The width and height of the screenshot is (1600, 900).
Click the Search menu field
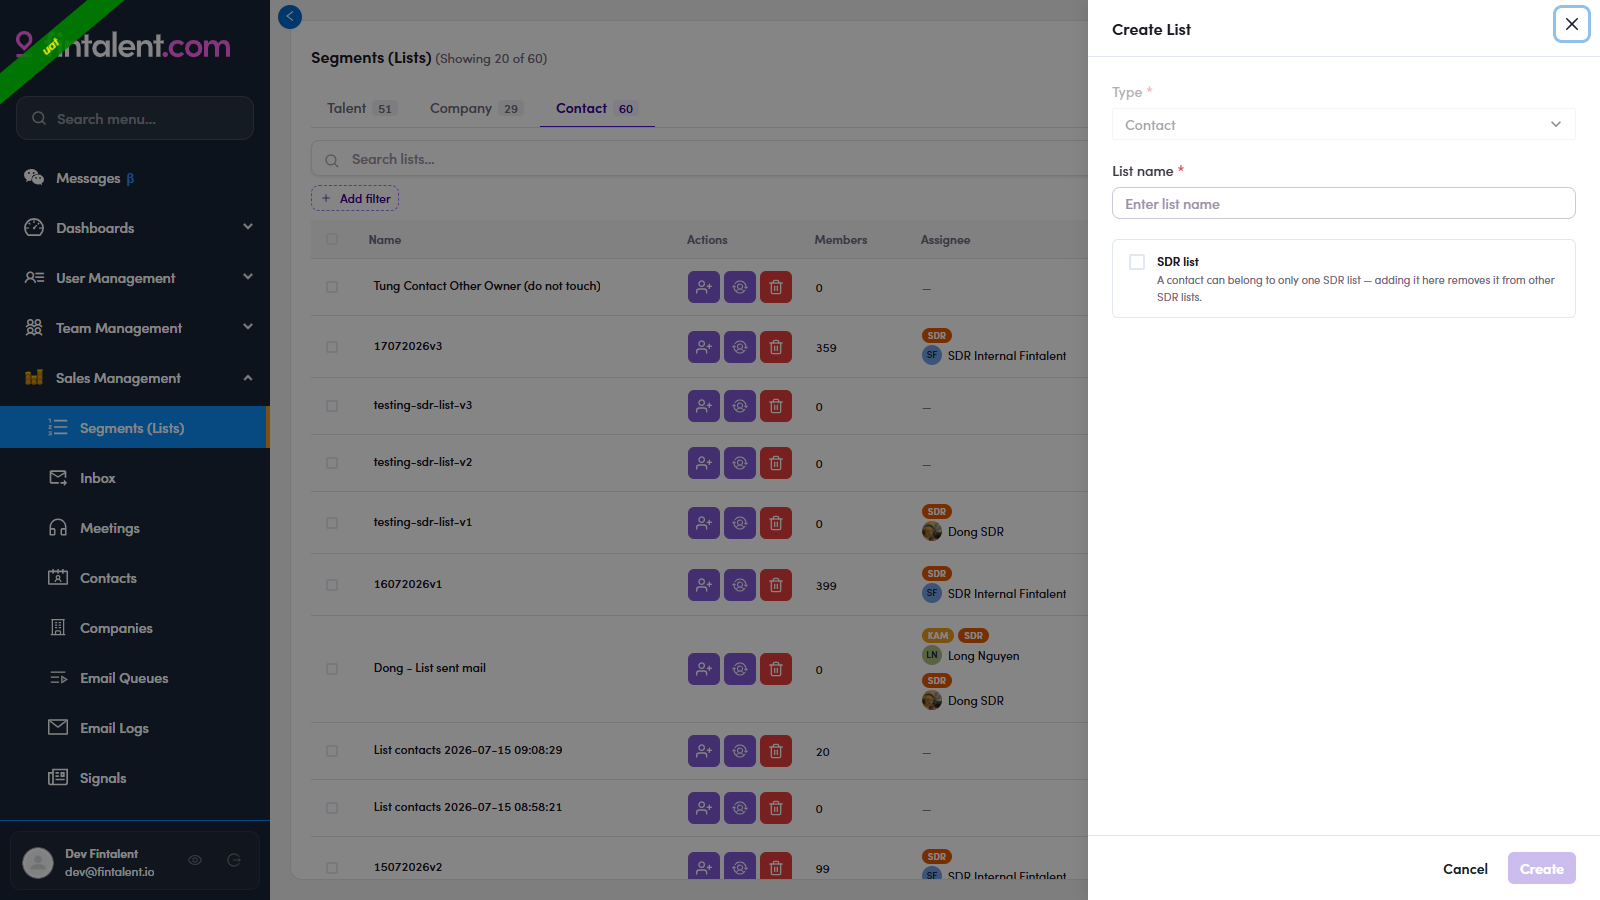135,118
